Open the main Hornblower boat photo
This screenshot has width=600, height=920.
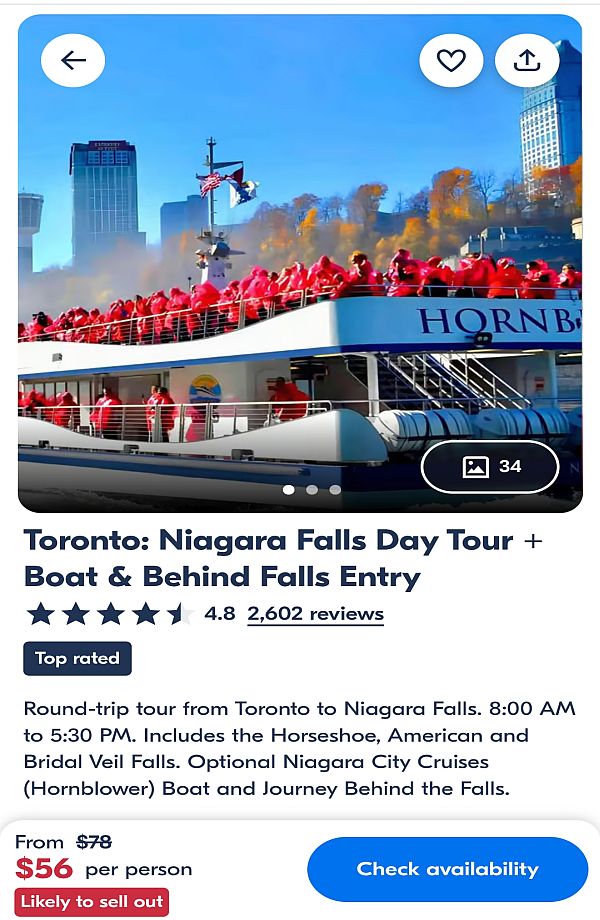pyautogui.click(x=300, y=263)
